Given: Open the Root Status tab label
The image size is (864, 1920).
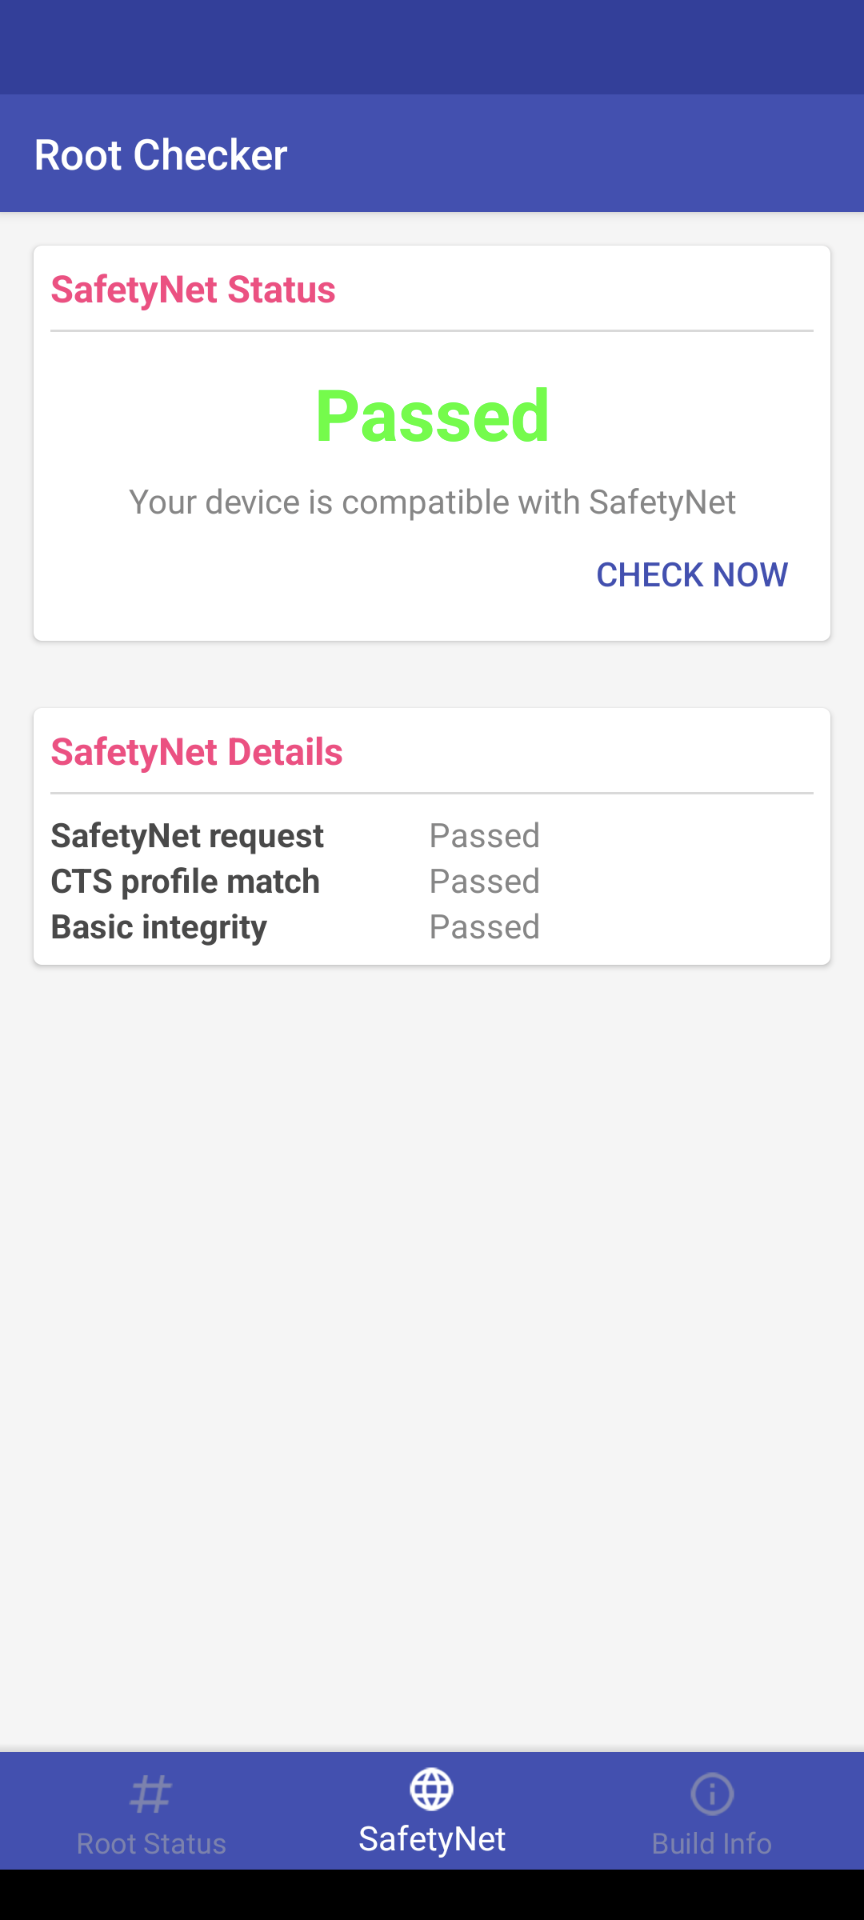Looking at the screenshot, I should (x=151, y=1843).
